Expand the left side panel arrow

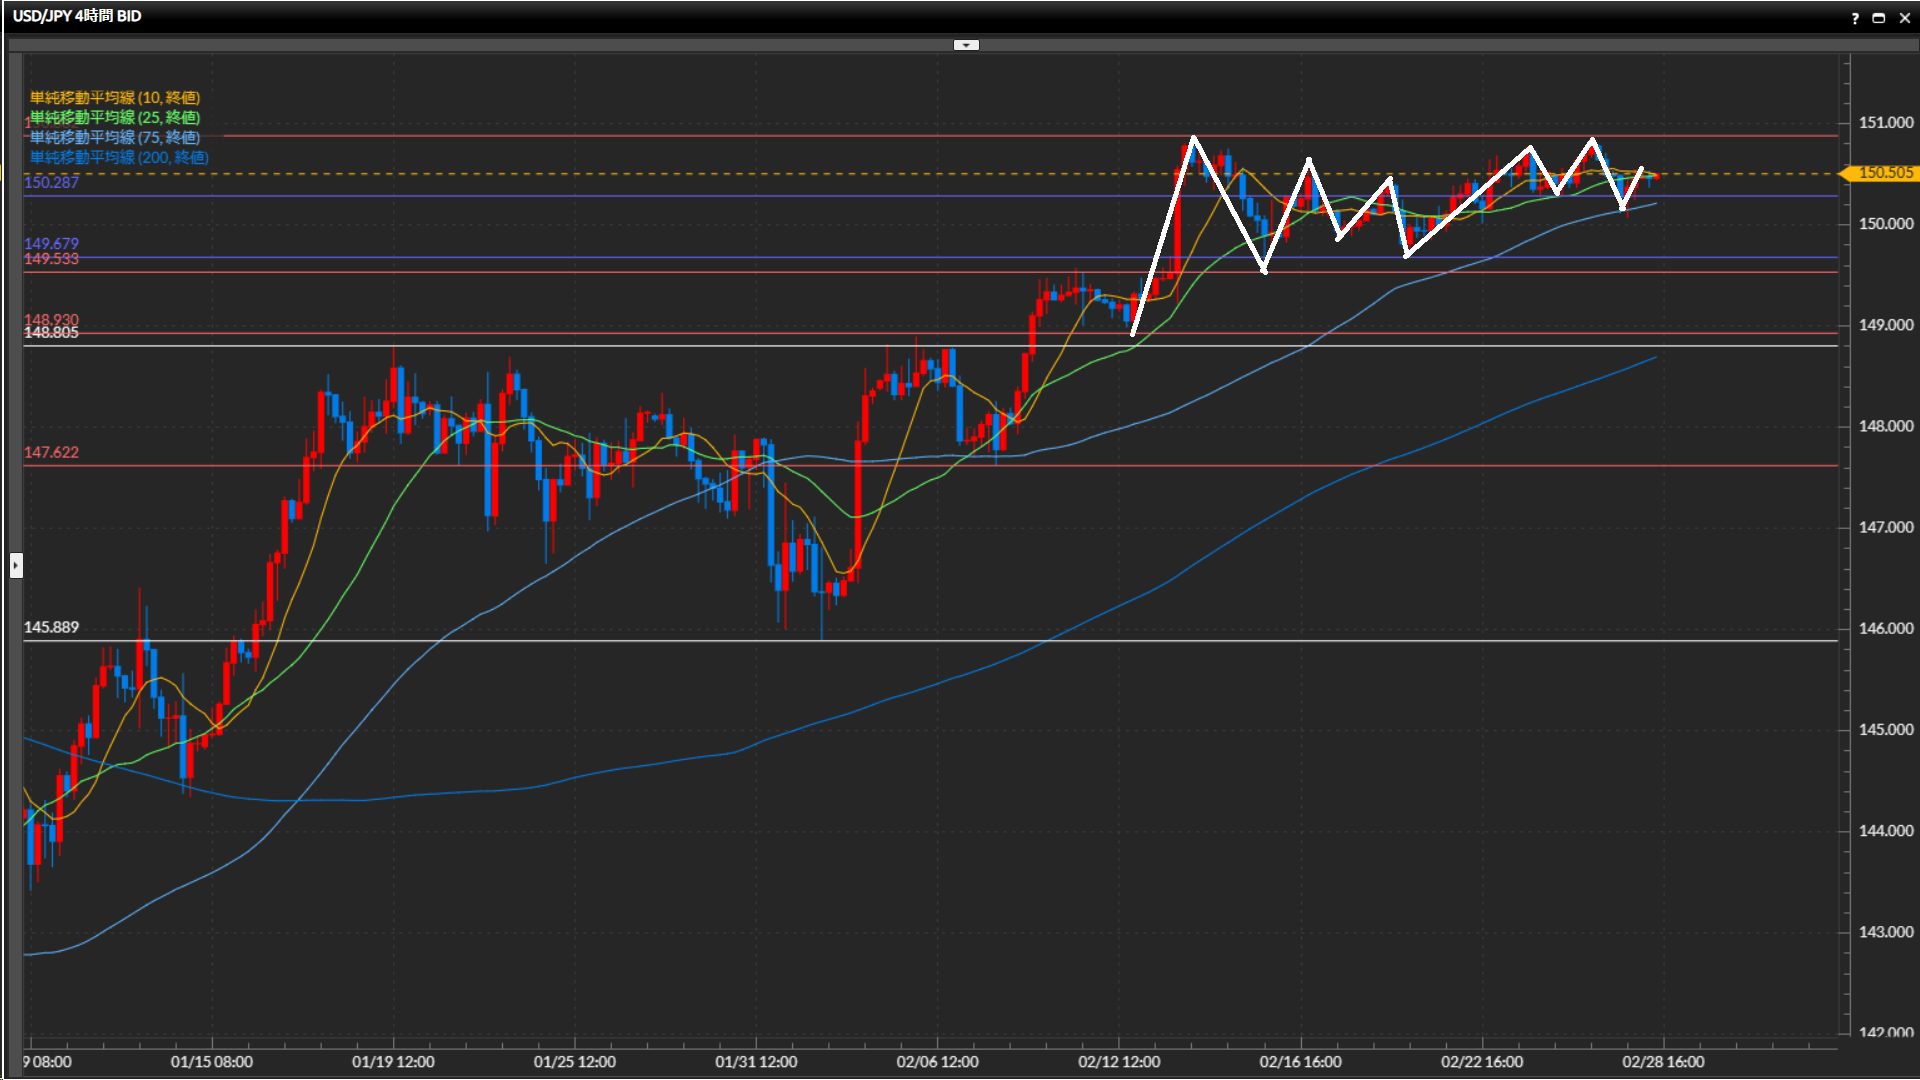tap(16, 566)
